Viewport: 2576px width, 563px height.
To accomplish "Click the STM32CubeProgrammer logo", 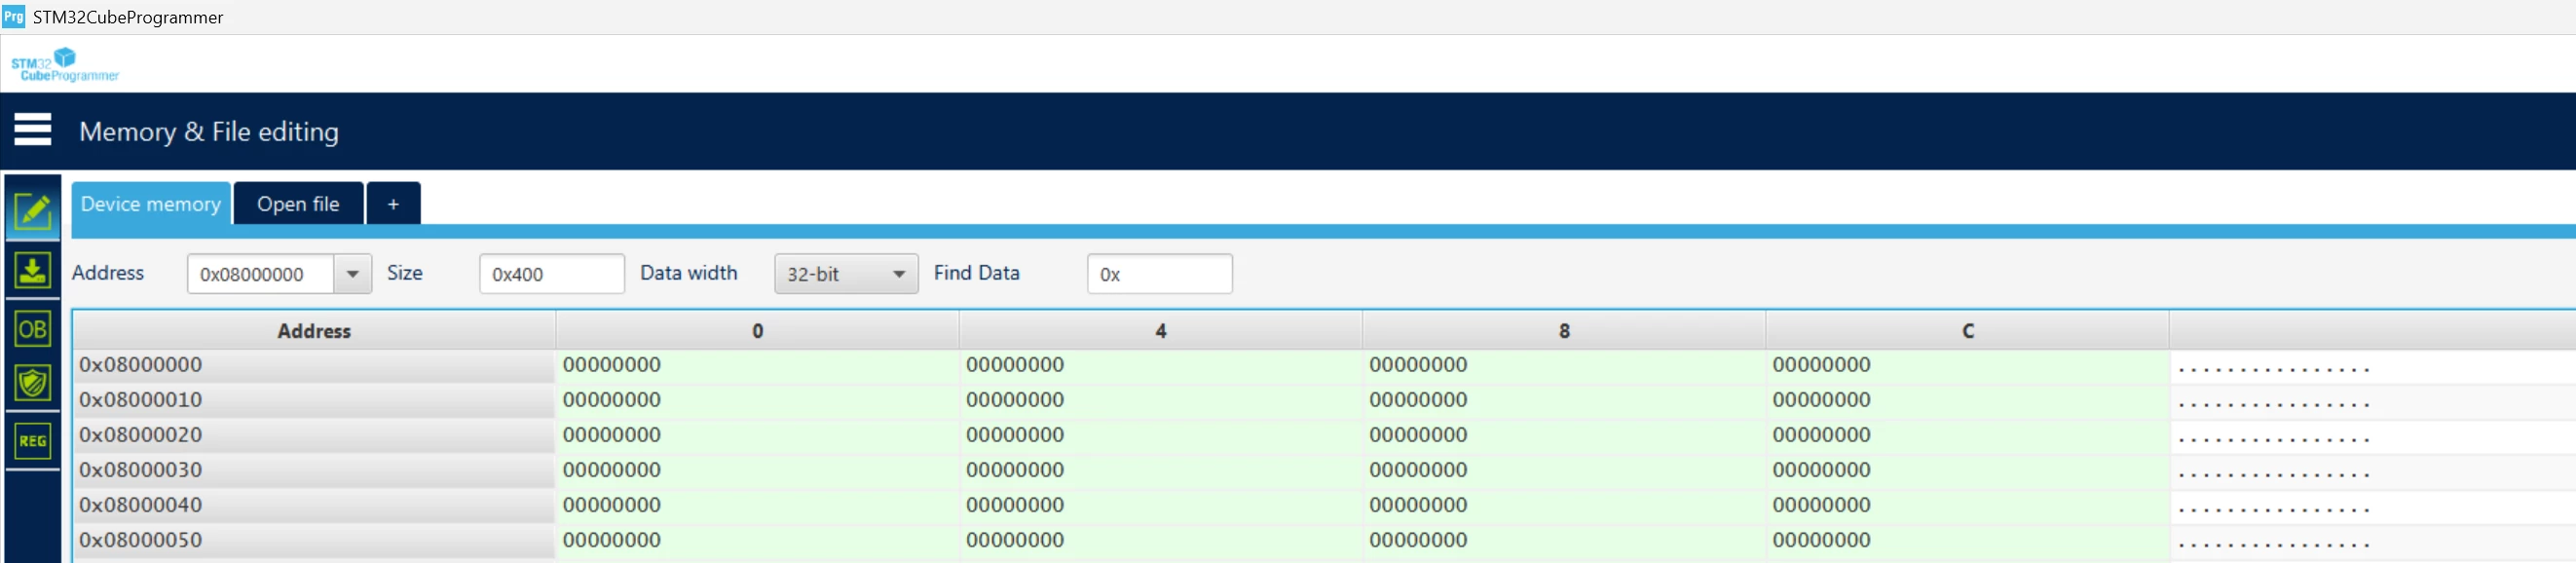I will click(65, 65).
